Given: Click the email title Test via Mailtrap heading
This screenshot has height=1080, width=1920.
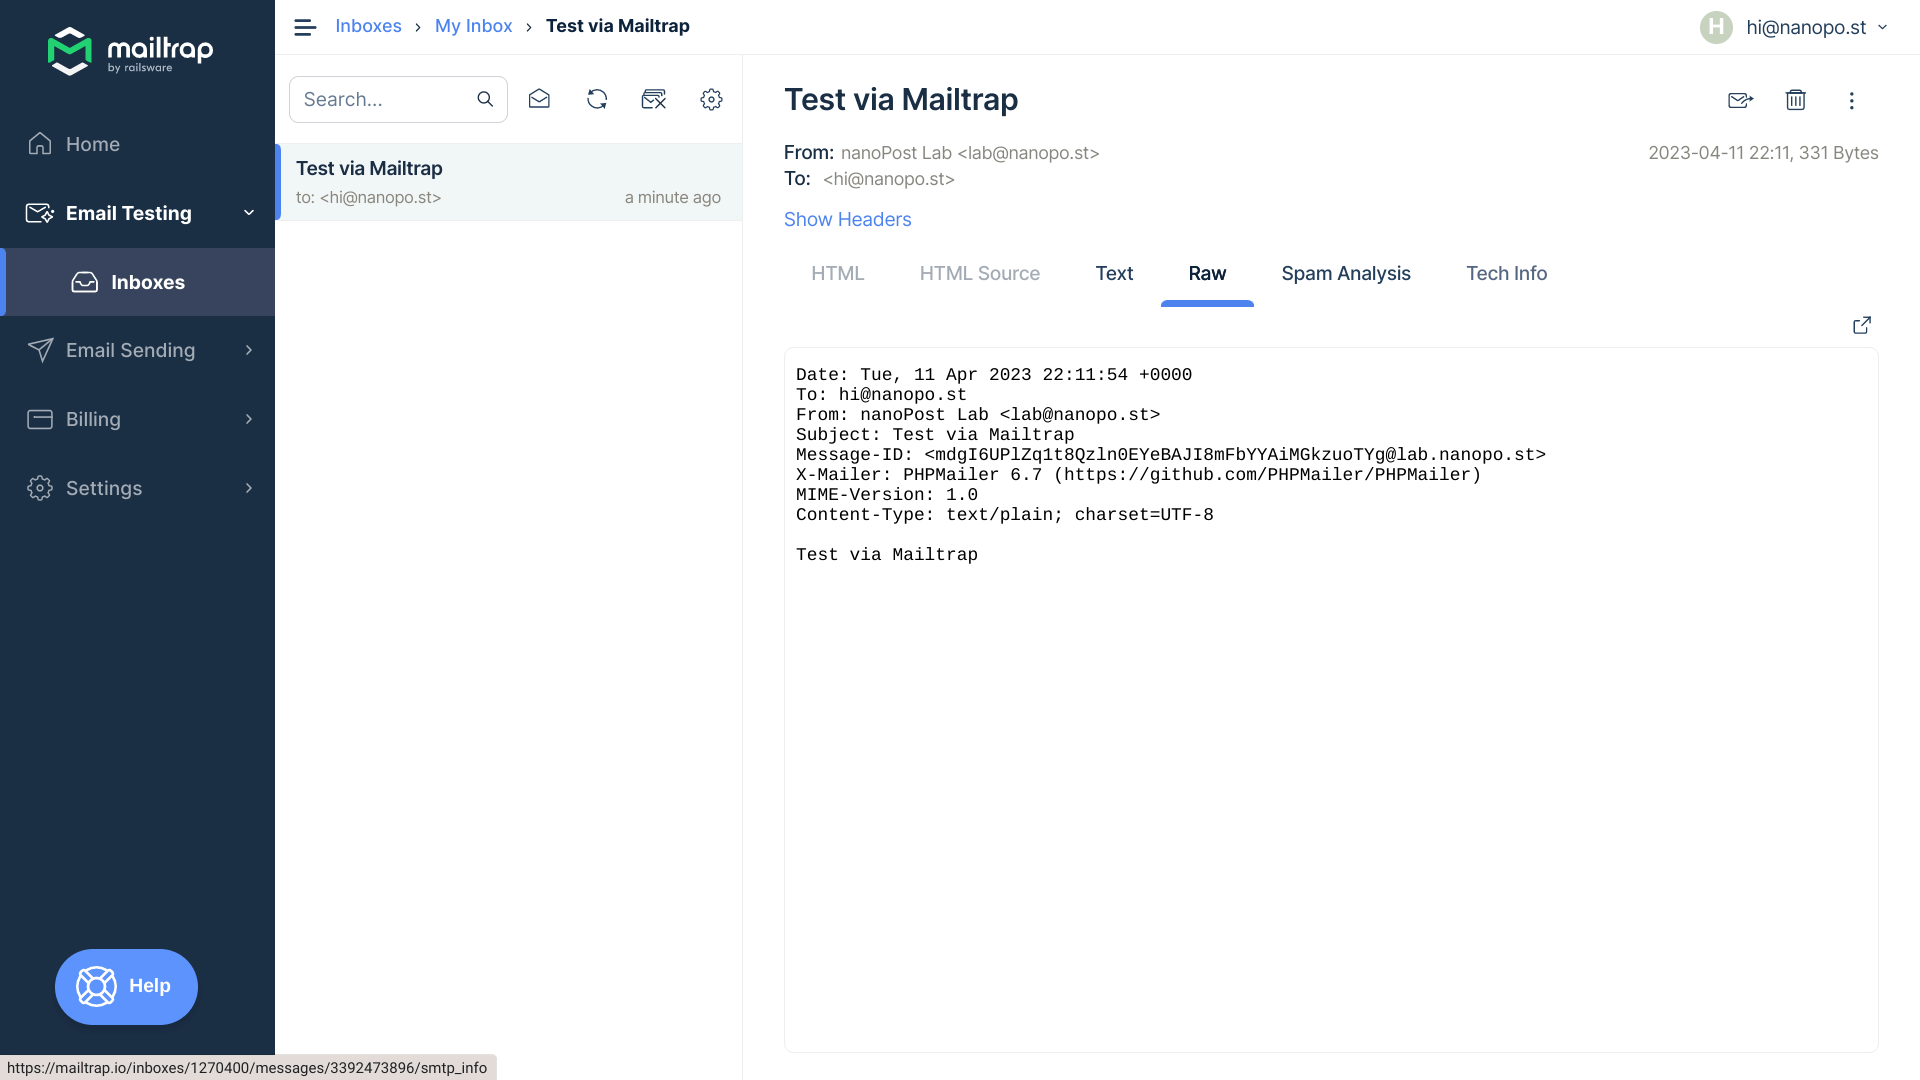Looking at the screenshot, I should 900,100.
